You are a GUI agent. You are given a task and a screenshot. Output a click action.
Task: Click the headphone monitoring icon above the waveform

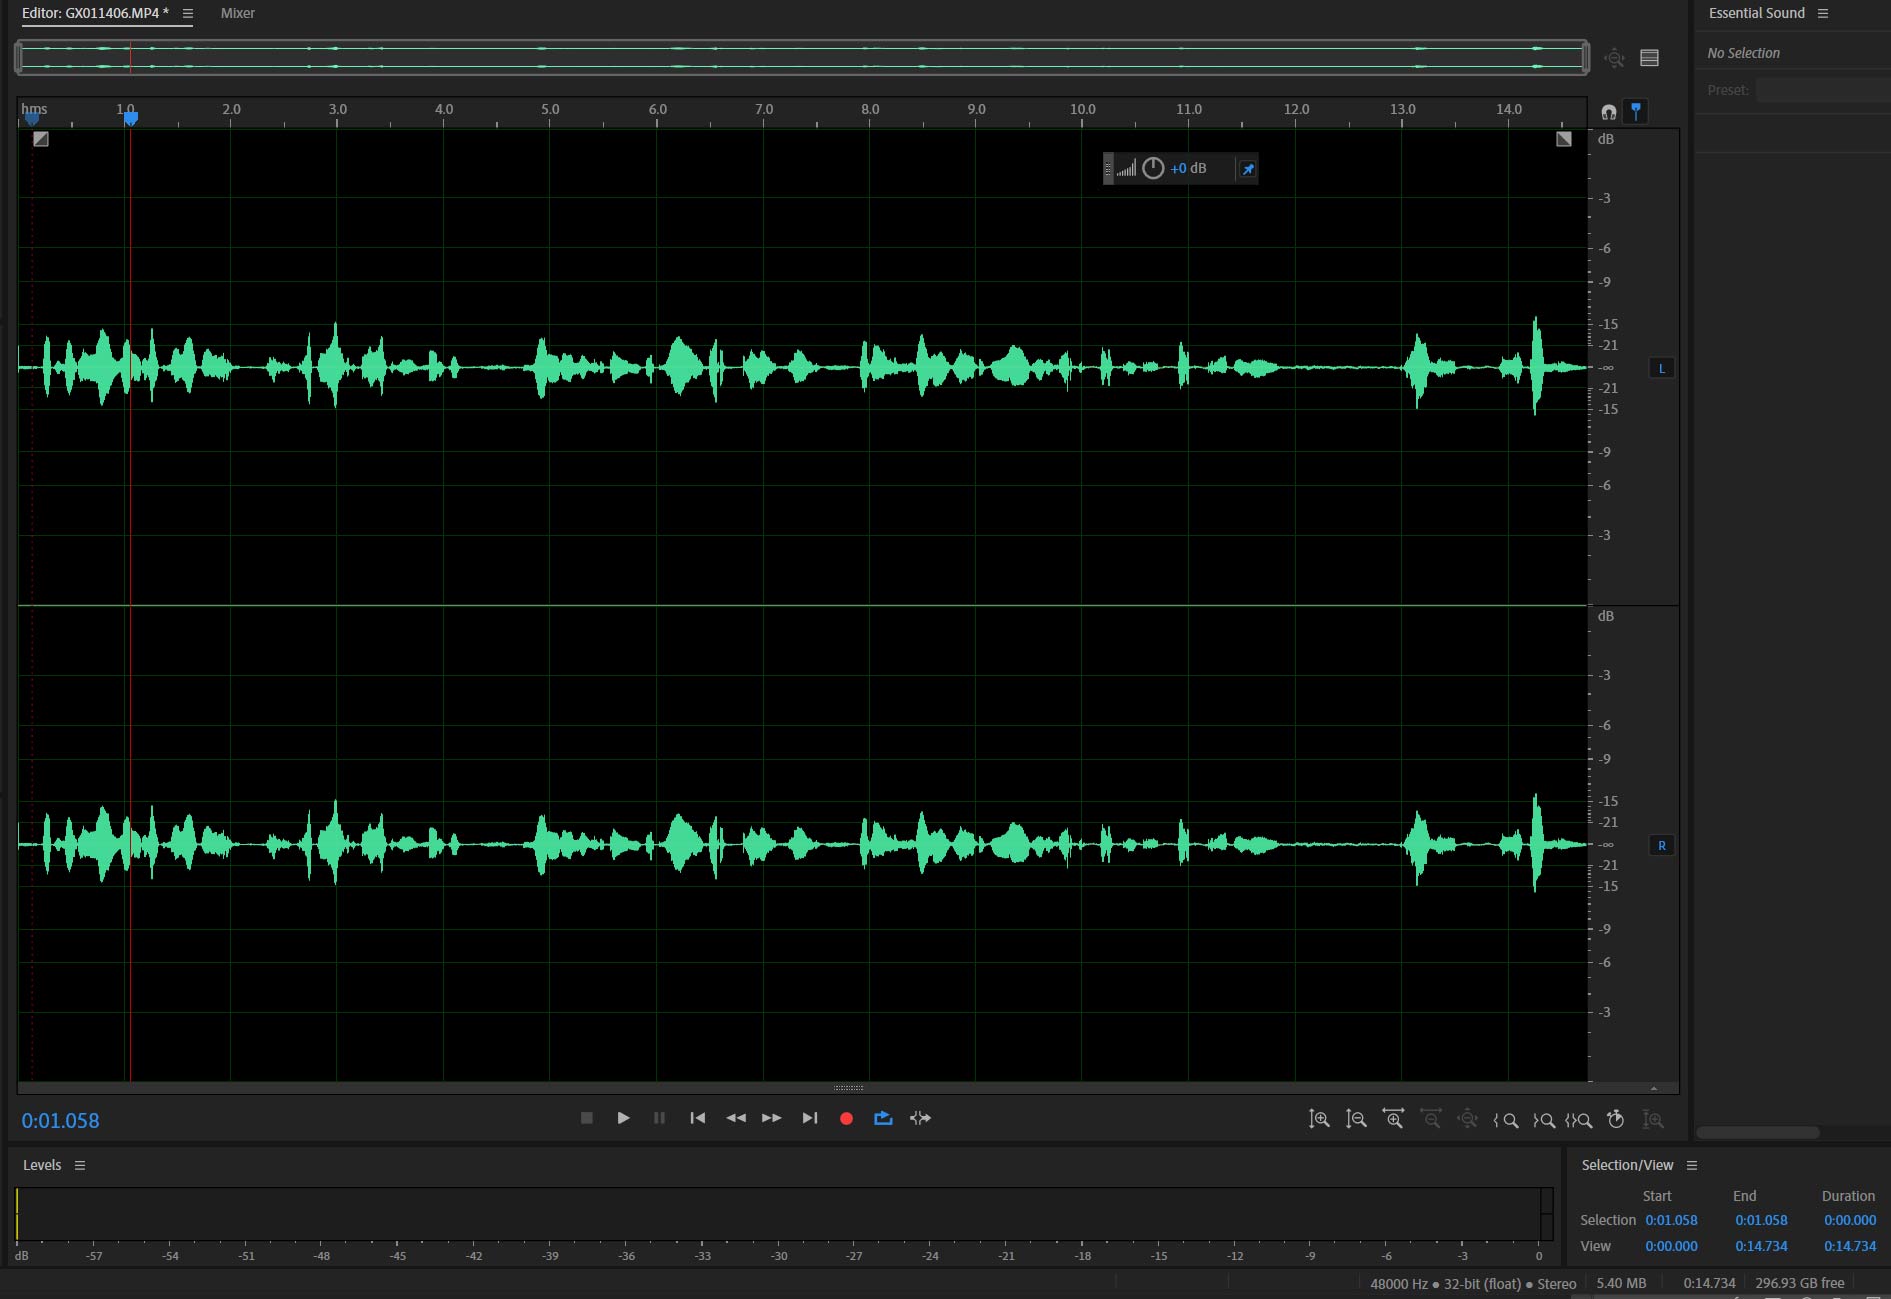point(1608,111)
